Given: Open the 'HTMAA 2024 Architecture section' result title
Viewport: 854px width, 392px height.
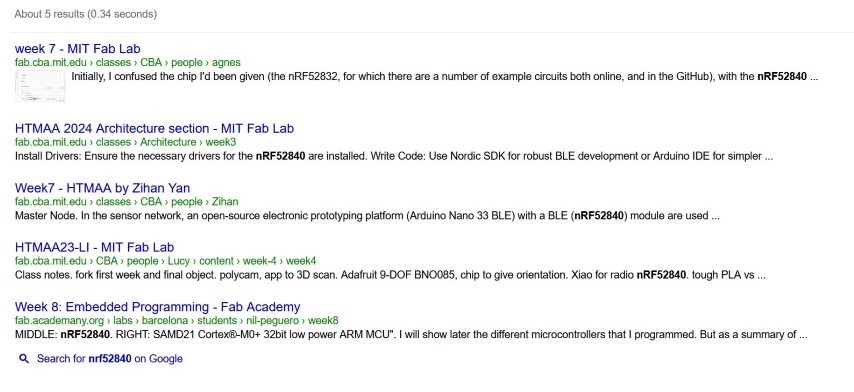Looking at the screenshot, I should 154,129.
